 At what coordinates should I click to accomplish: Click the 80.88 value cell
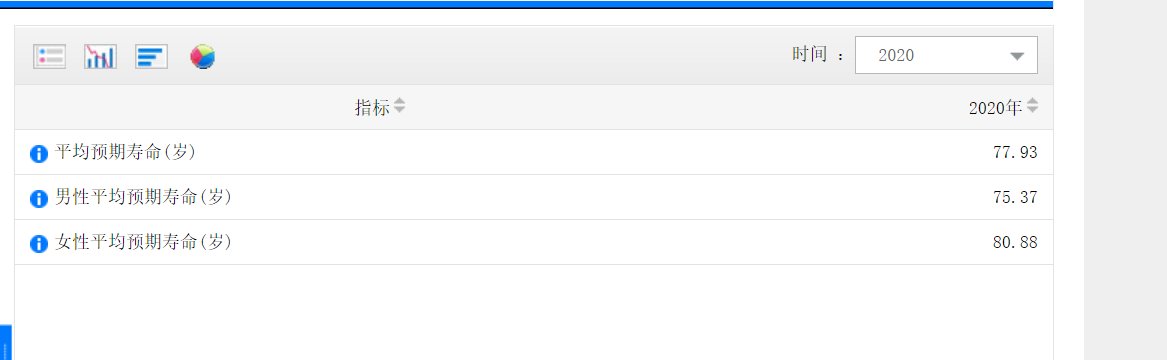(1014, 242)
